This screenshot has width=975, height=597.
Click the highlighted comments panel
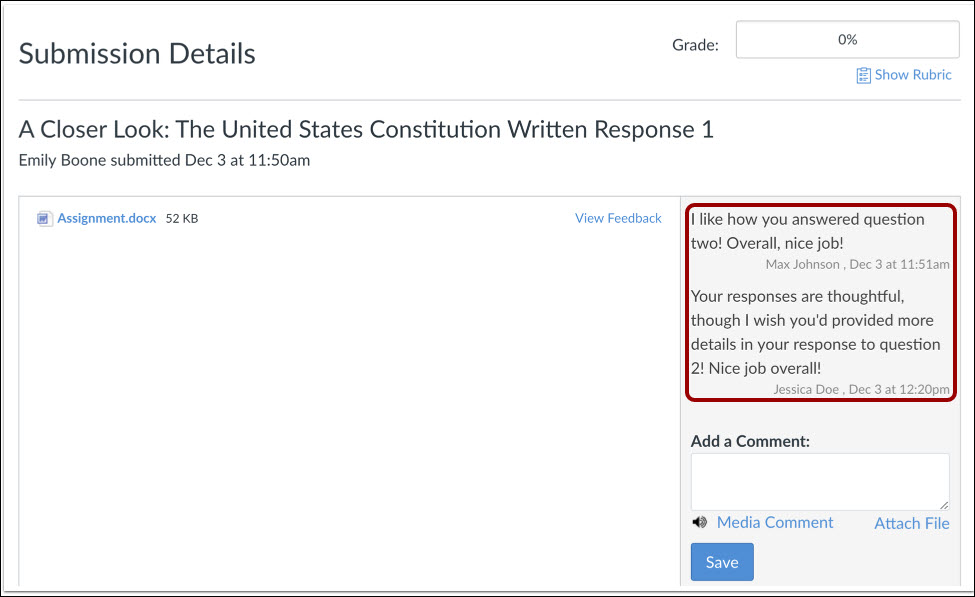[820, 300]
